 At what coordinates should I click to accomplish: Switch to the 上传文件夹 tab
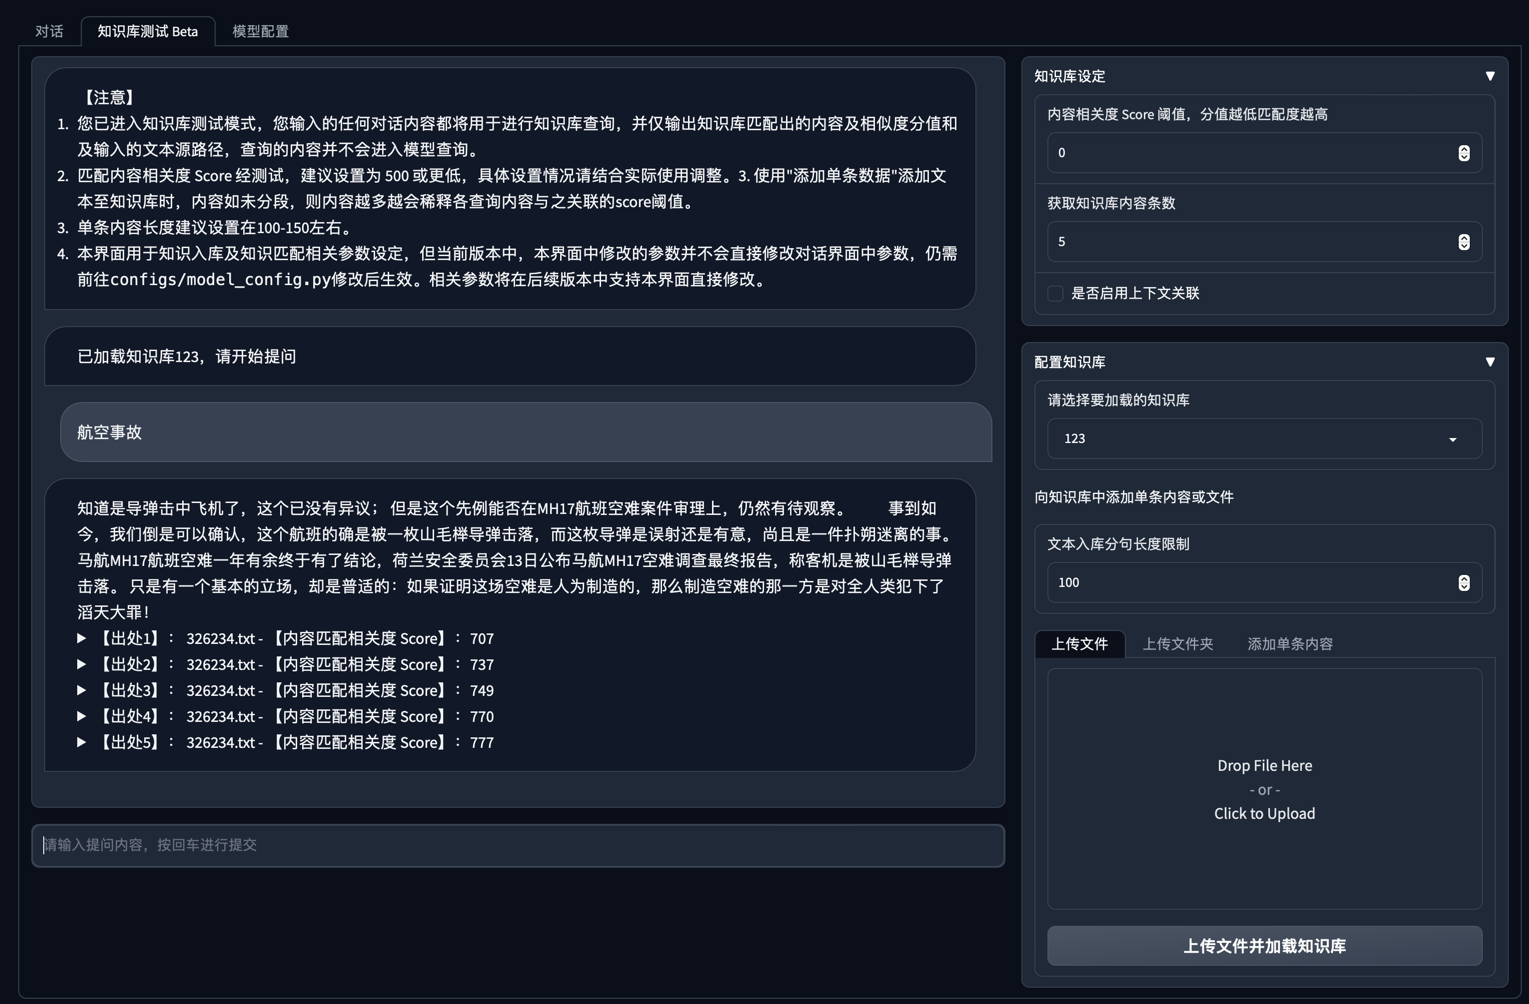[x=1177, y=644]
